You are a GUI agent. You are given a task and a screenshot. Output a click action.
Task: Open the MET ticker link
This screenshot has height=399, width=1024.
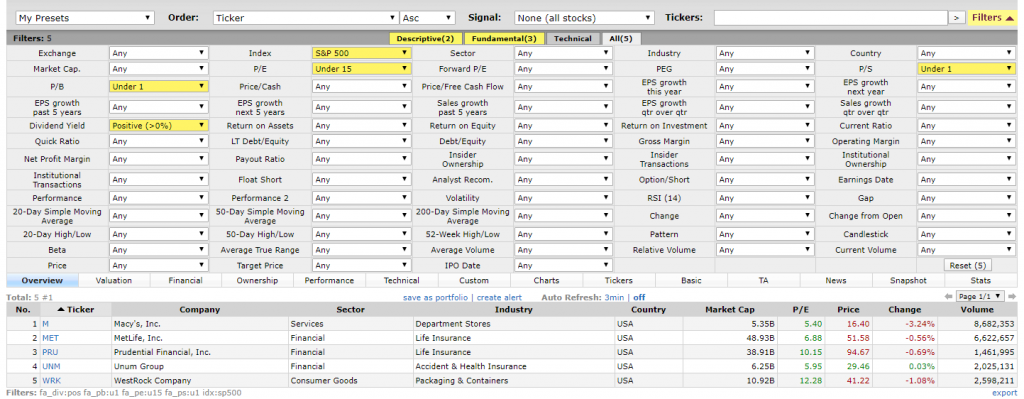(50, 338)
